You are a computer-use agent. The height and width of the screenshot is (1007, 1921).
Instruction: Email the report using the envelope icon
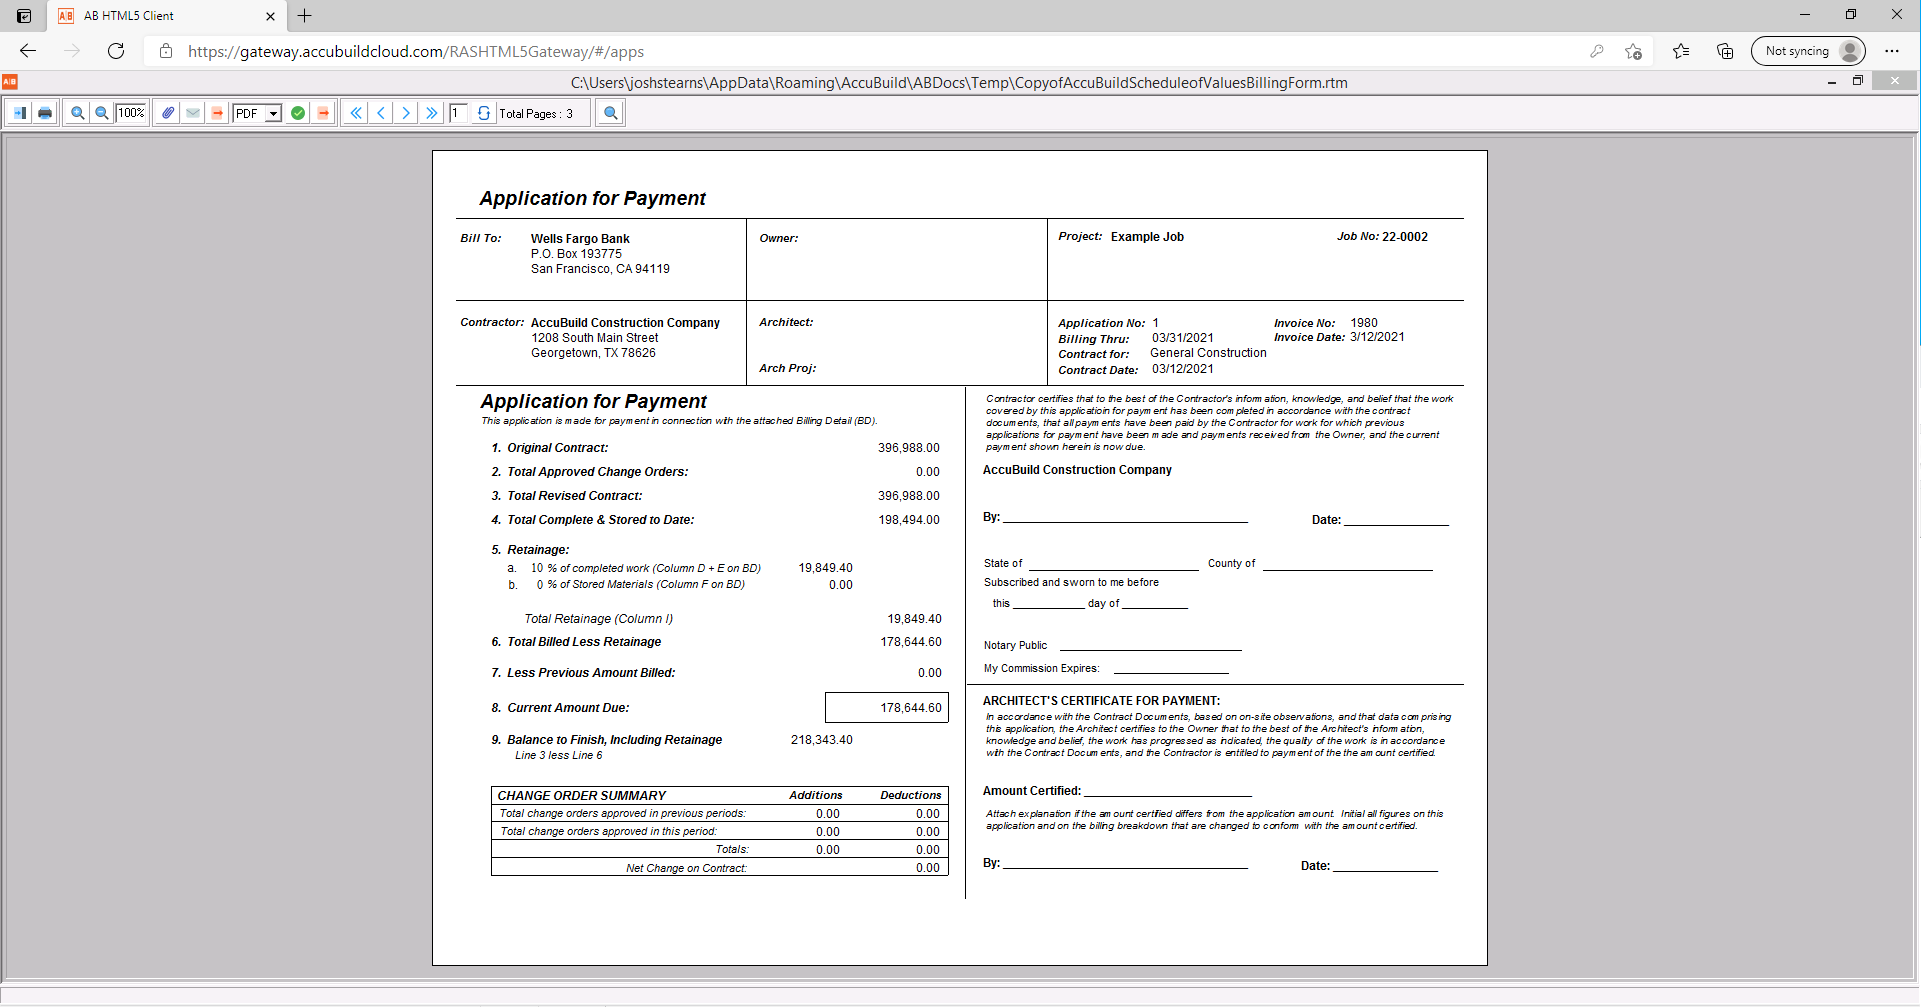coord(192,112)
